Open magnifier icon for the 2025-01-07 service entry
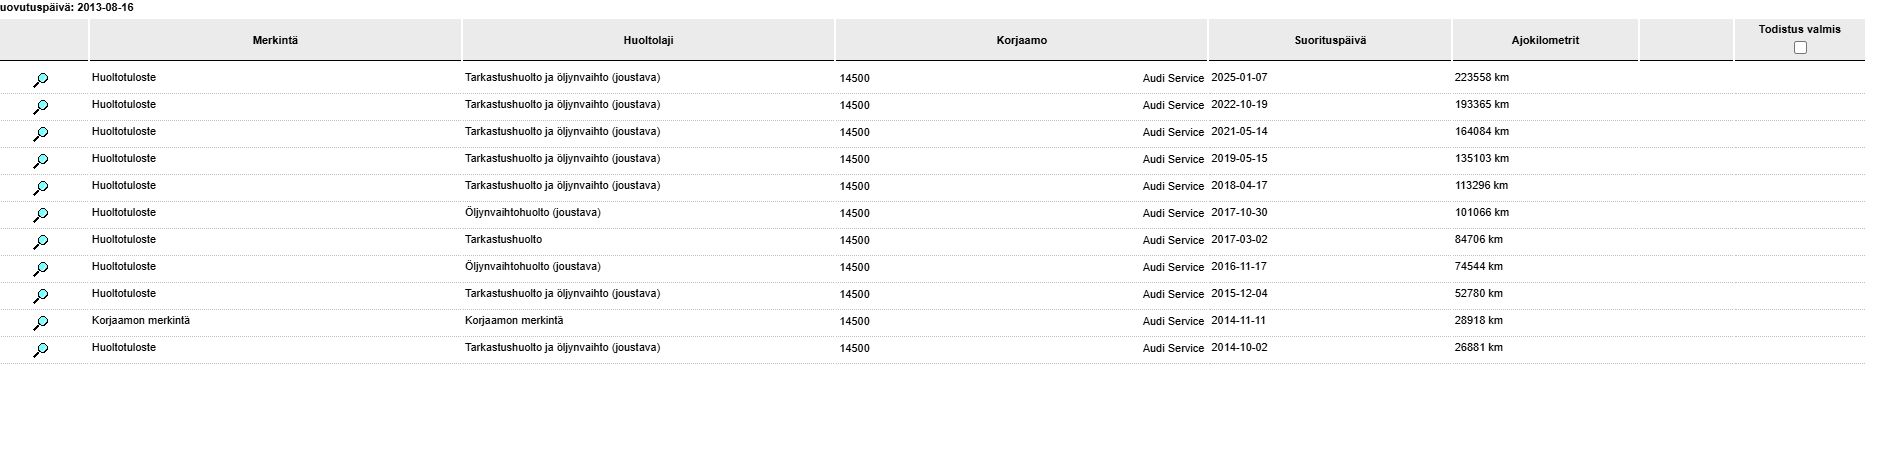 coord(41,80)
